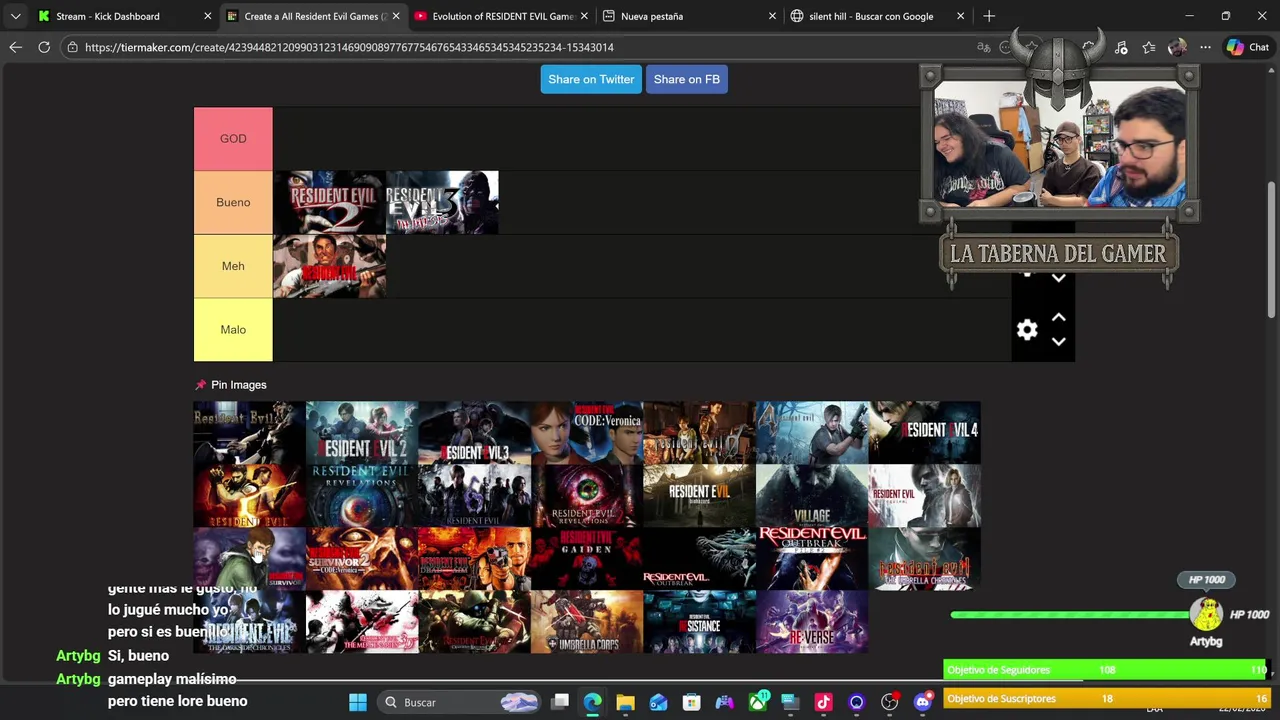The image size is (1280, 720).
Task: Pick the RE:Verse image
Action: pos(812,622)
